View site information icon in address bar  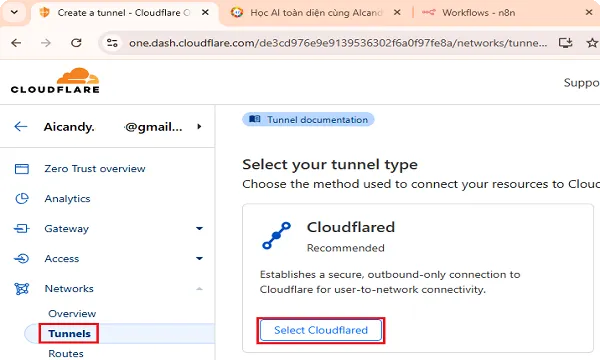pos(112,43)
